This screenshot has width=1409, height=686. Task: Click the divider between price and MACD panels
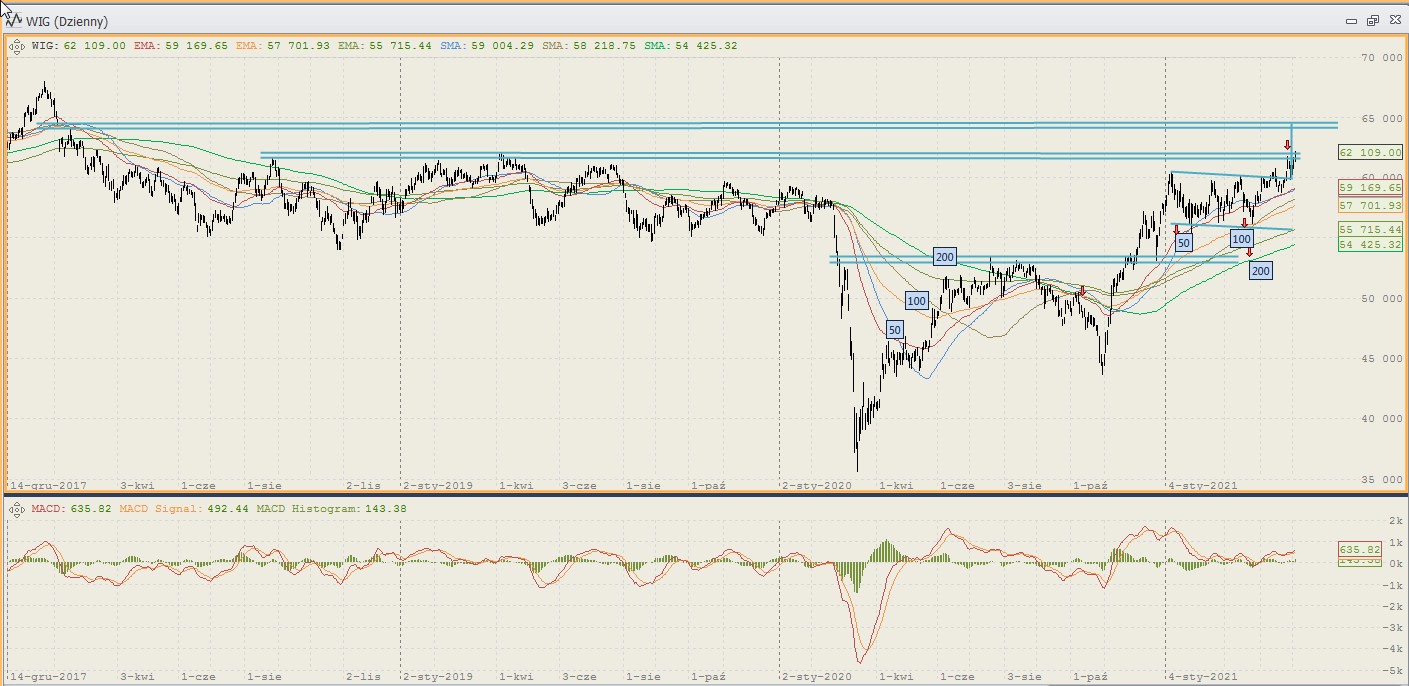(700, 493)
